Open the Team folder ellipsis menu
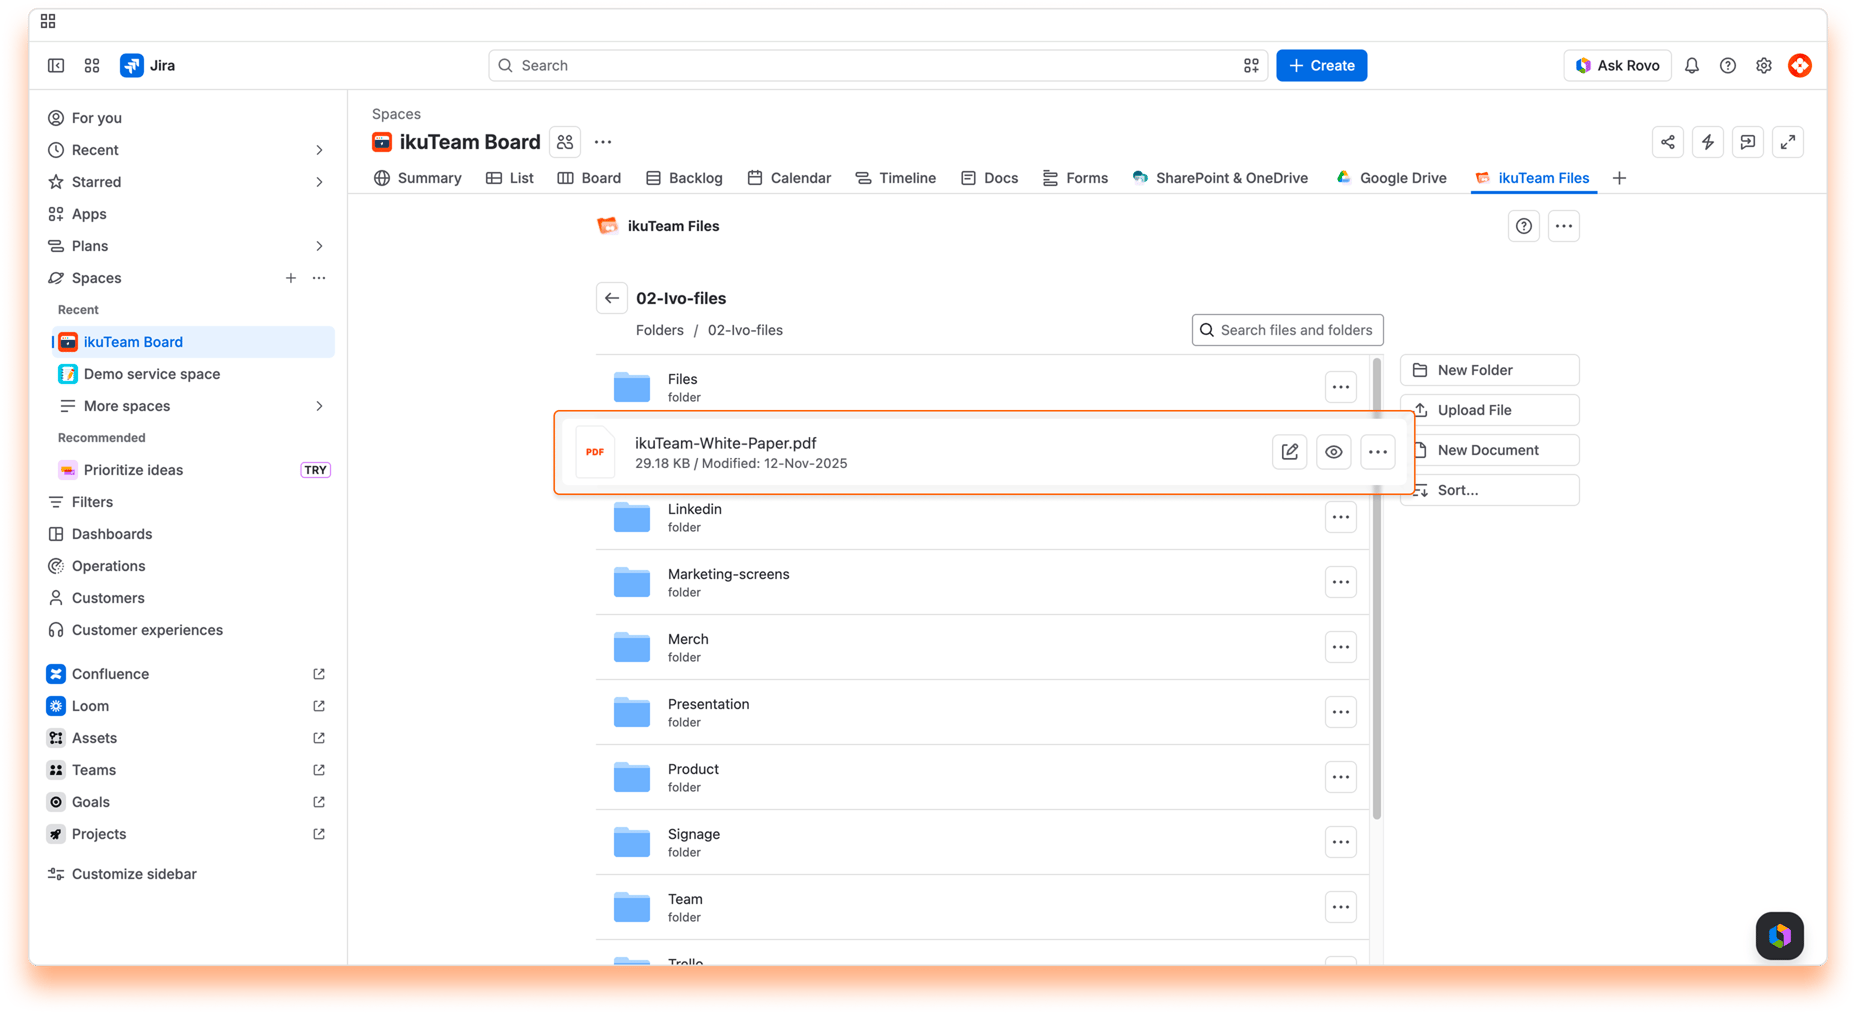Screen dimensions: 1856x1014 tap(1341, 907)
